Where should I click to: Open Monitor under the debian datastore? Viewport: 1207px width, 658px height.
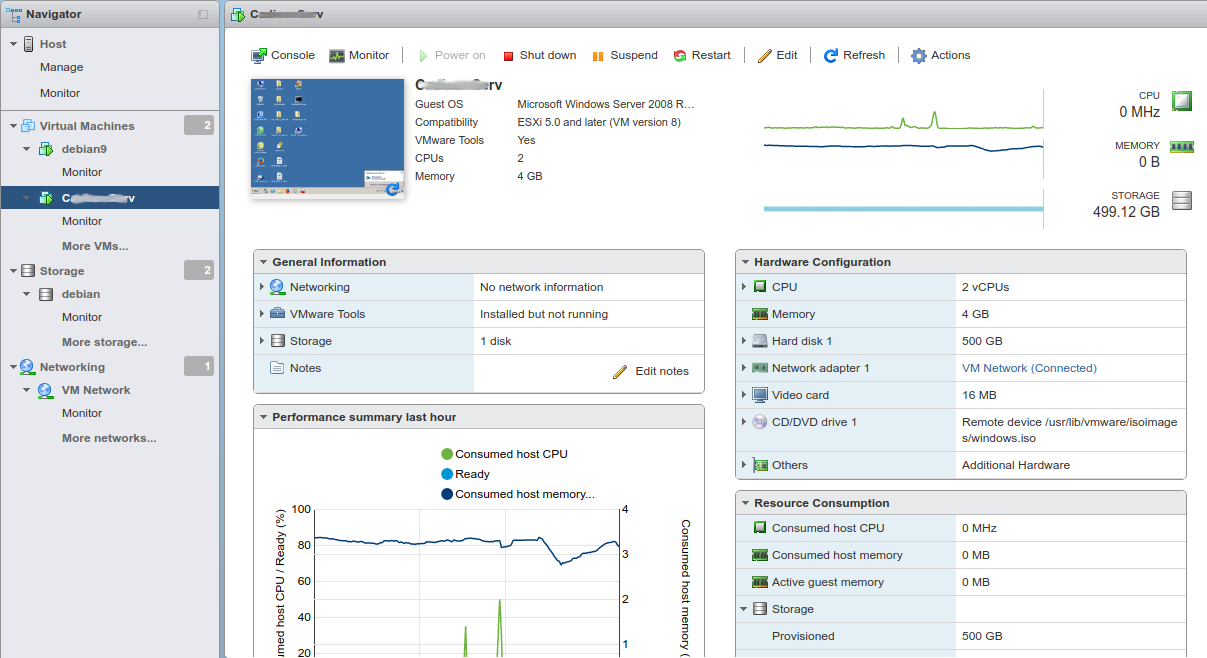tap(82, 317)
